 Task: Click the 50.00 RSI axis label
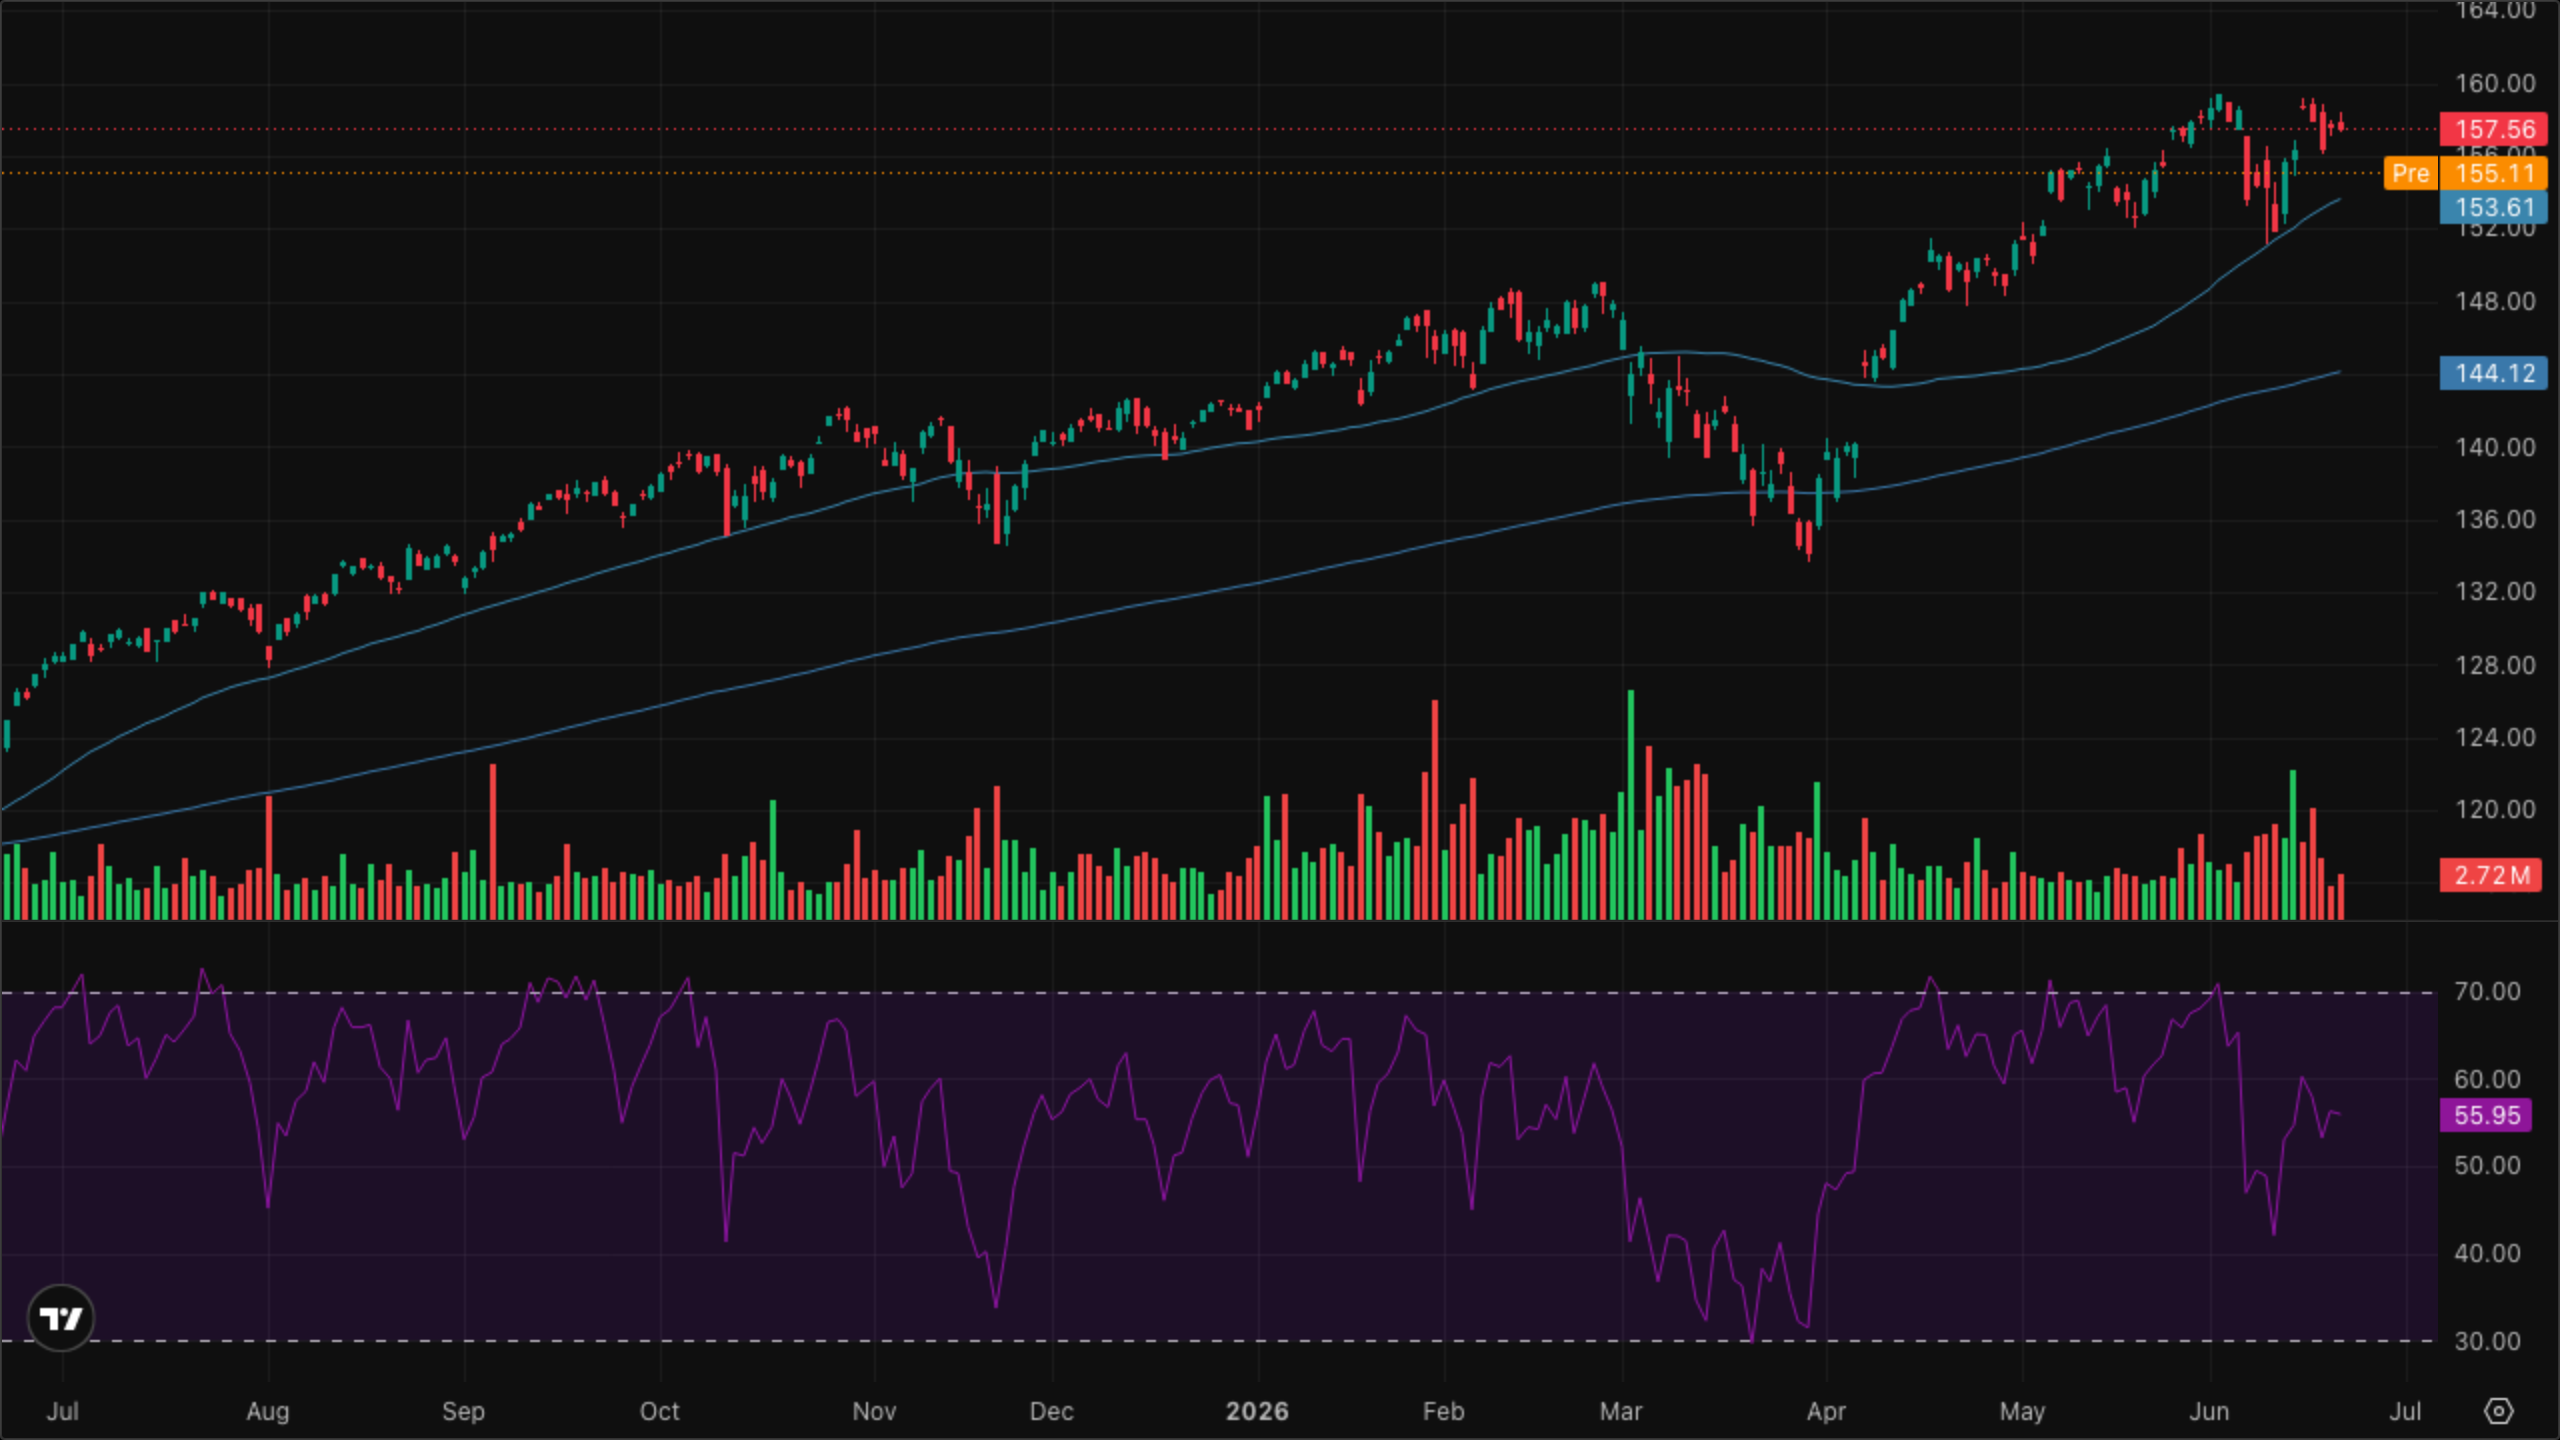(2487, 1165)
